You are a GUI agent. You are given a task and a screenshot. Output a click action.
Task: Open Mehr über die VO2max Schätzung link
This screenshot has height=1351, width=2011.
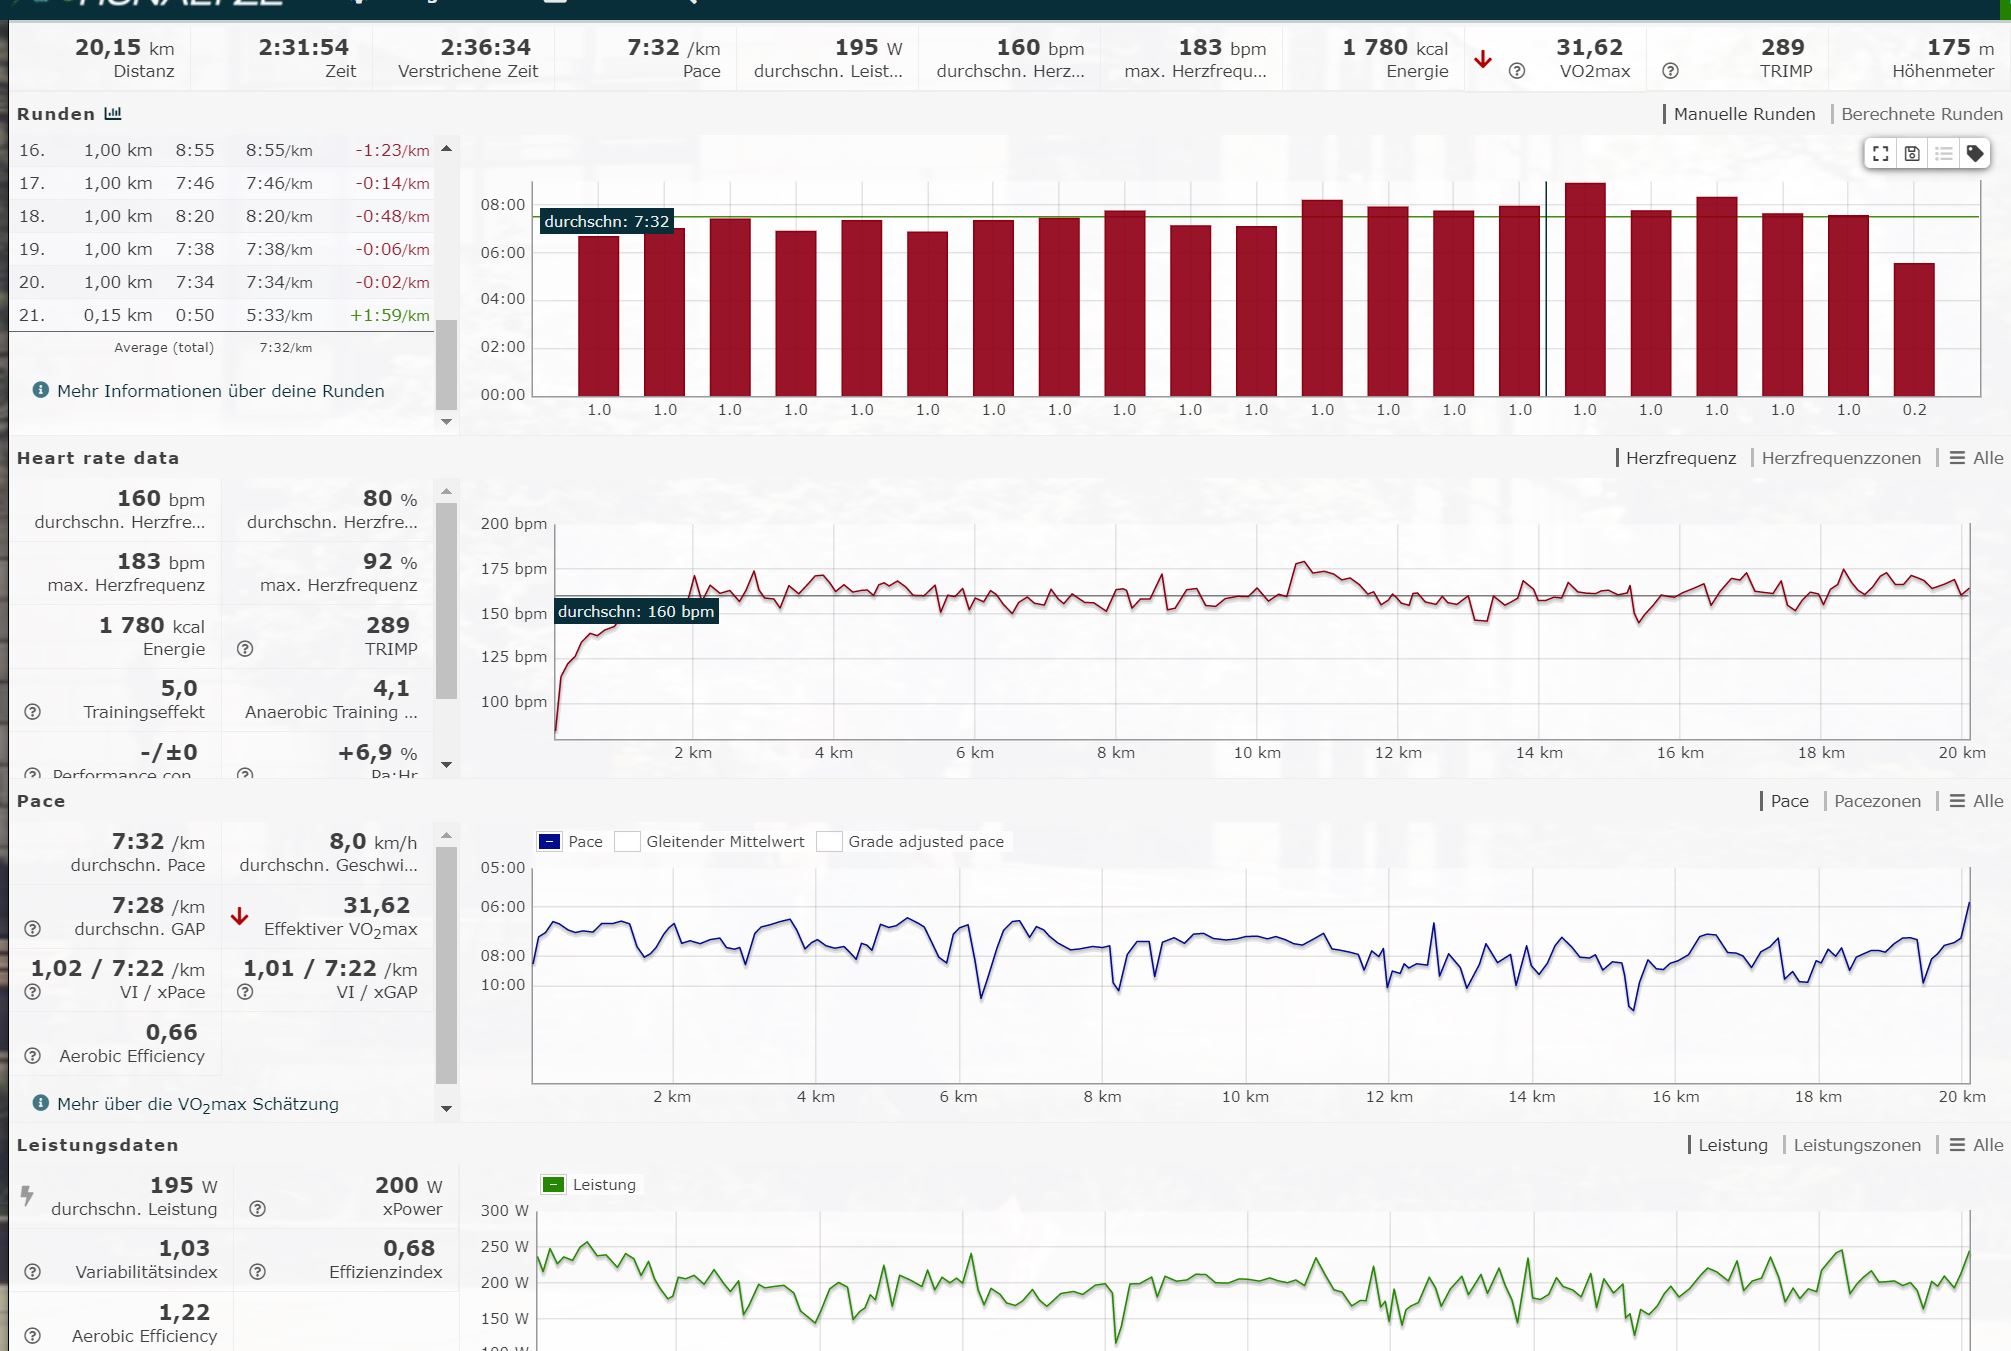(x=197, y=1104)
